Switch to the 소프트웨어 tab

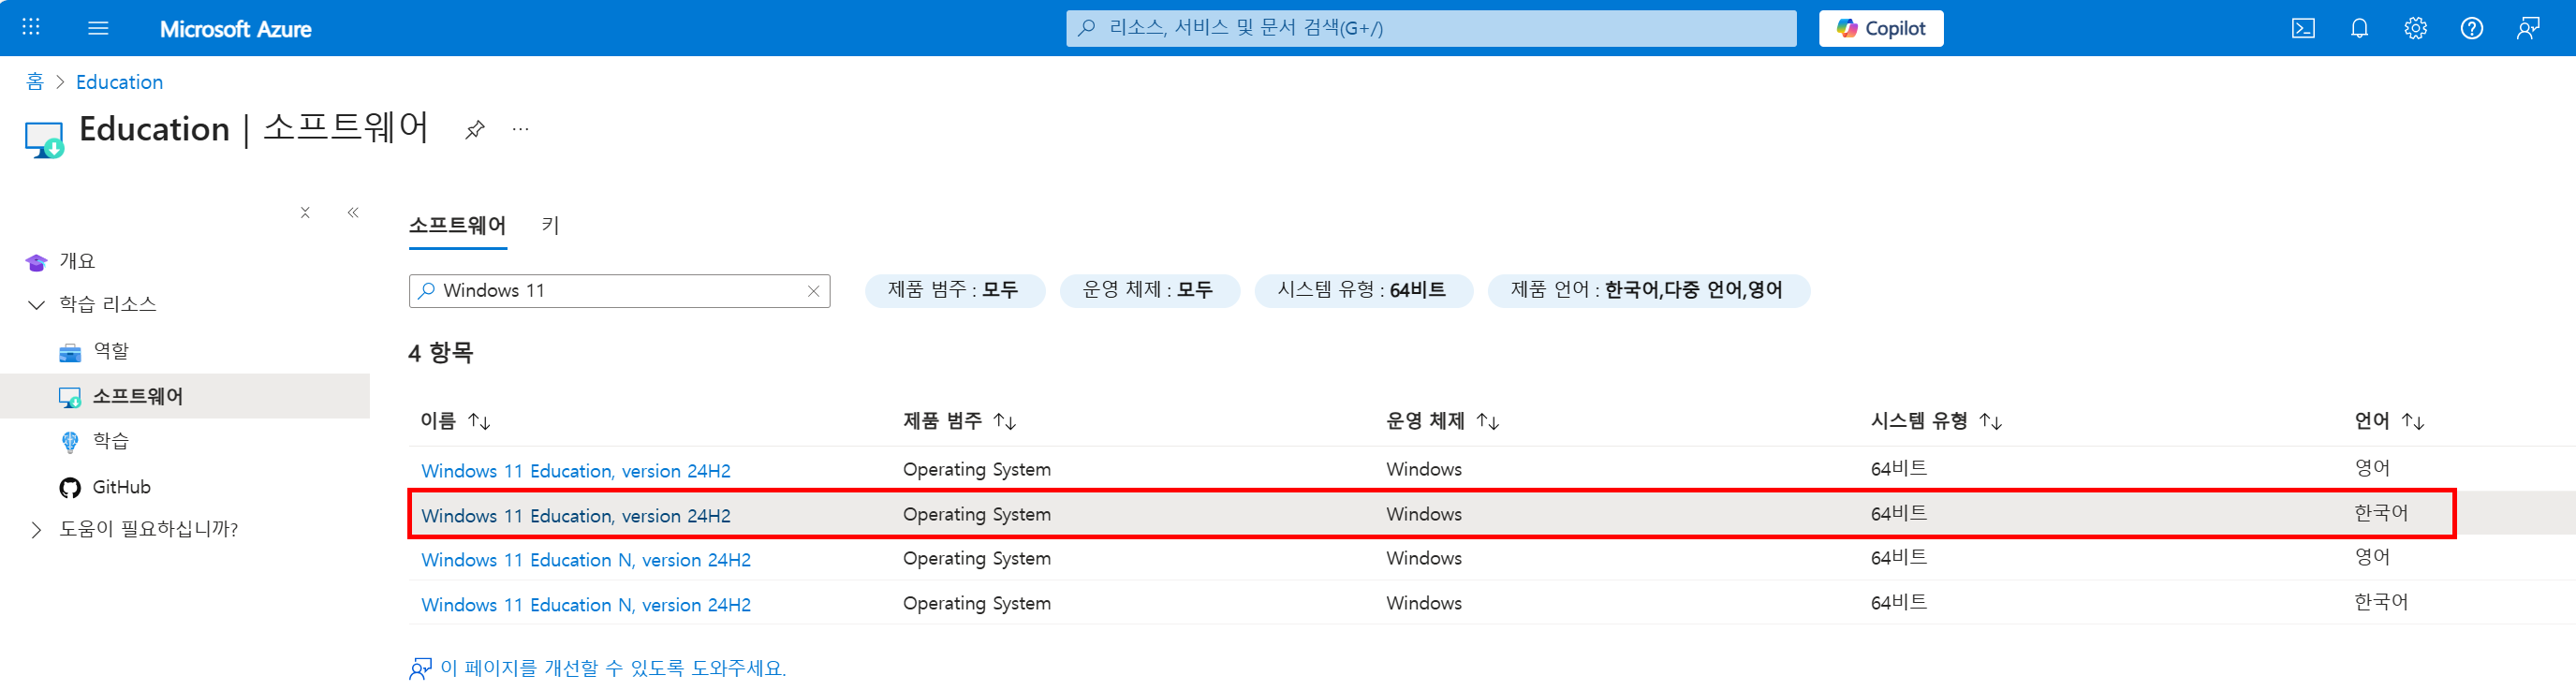pyautogui.click(x=457, y=226)
